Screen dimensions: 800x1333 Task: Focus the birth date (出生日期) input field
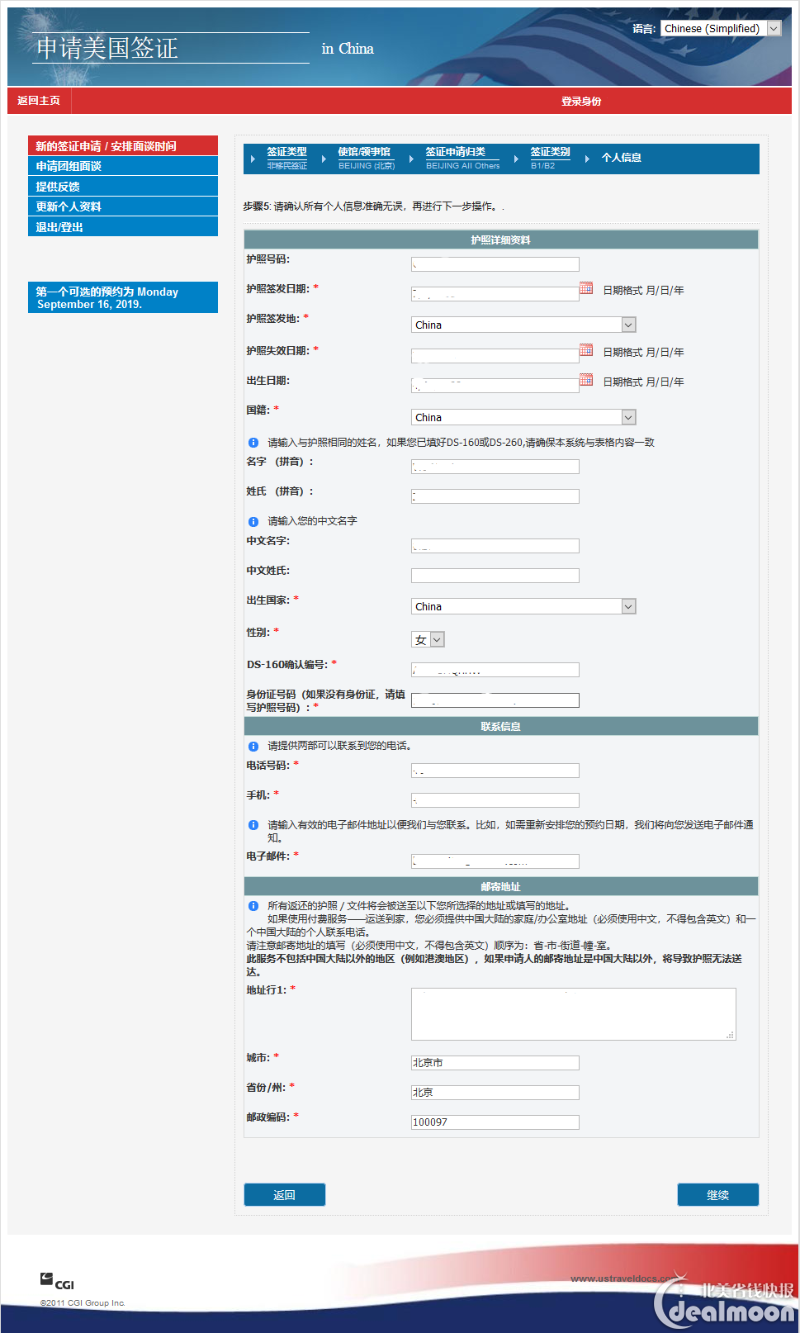coord(495,386)
